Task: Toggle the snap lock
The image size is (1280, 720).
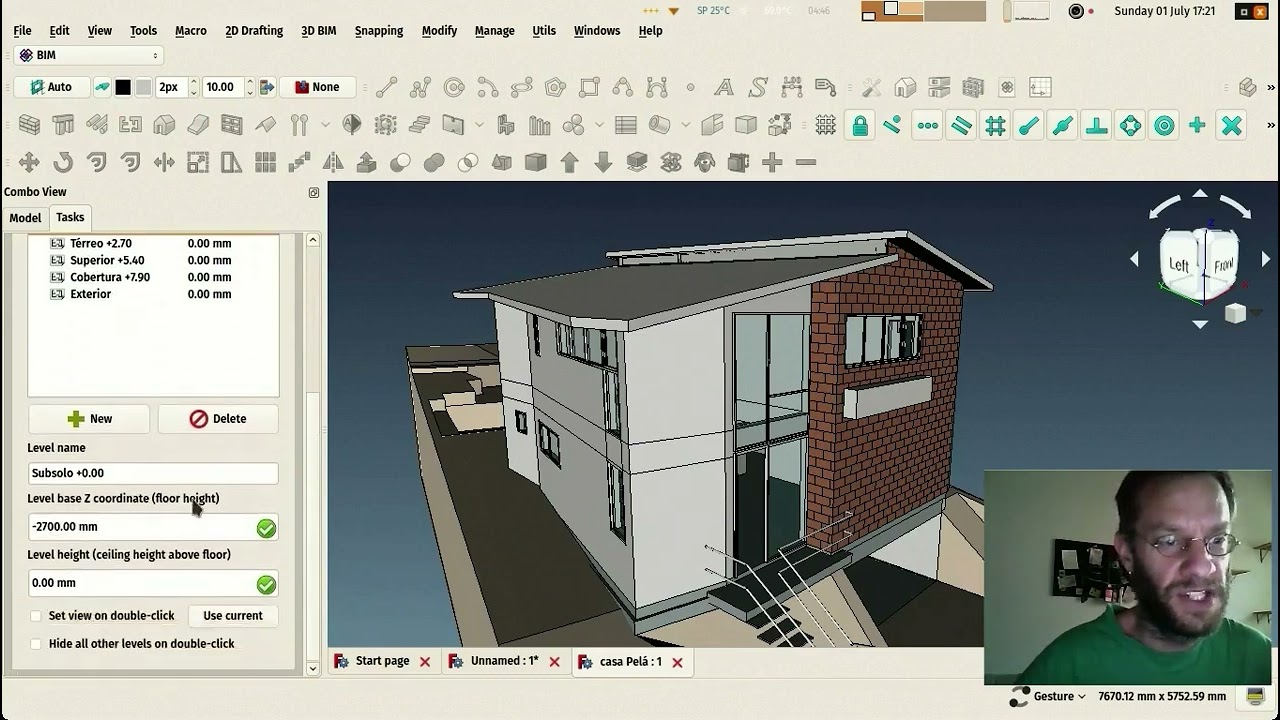Action: pyautogui.click(x=859, y=125)
